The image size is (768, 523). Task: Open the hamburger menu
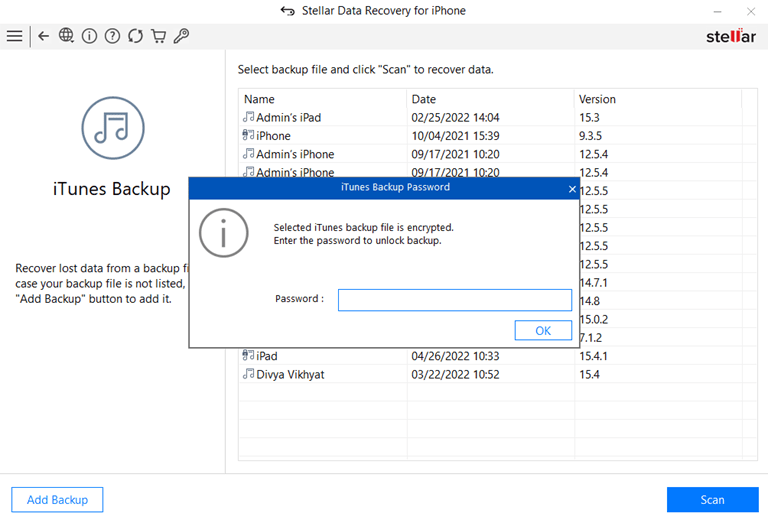tap(14, 36)
